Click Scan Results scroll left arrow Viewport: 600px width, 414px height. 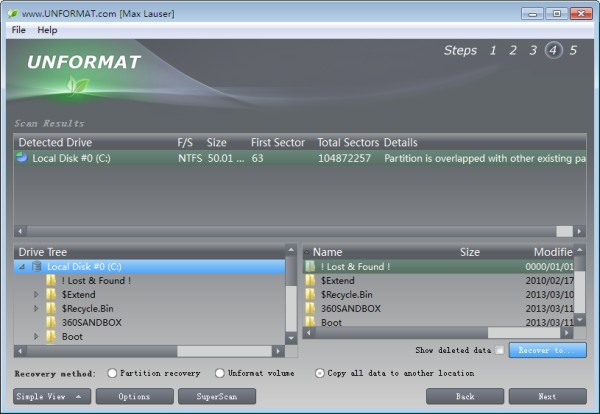point(20,231)
